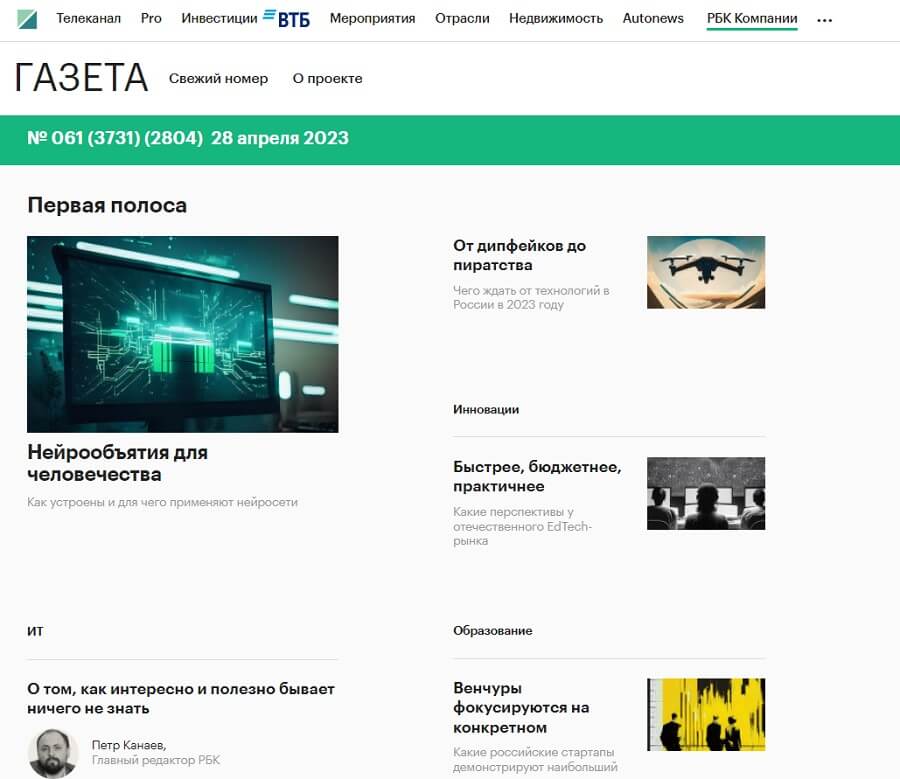Image resolution: width=900 pixels, height=779 pixels.
Task: Open the neural network cover image
Action: [182, 334]
